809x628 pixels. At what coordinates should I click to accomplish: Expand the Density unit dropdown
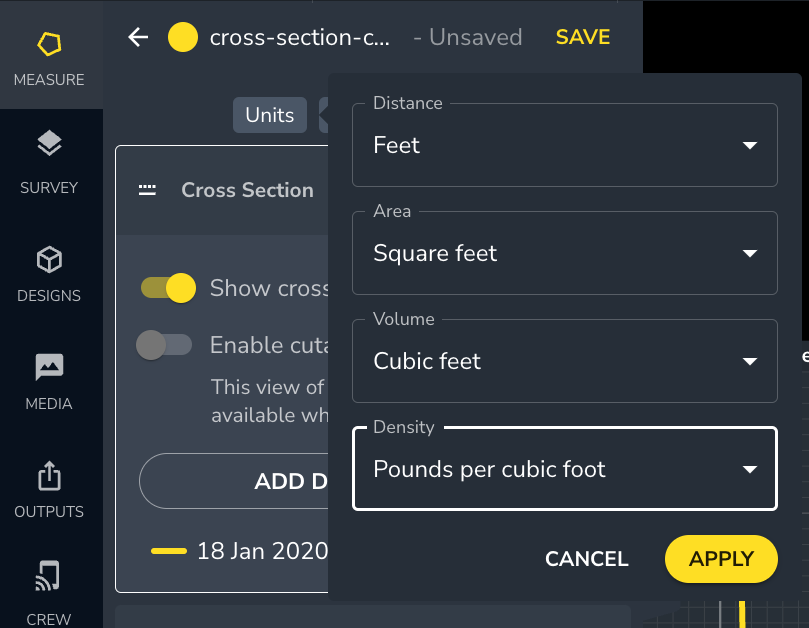tap(565, 469)
